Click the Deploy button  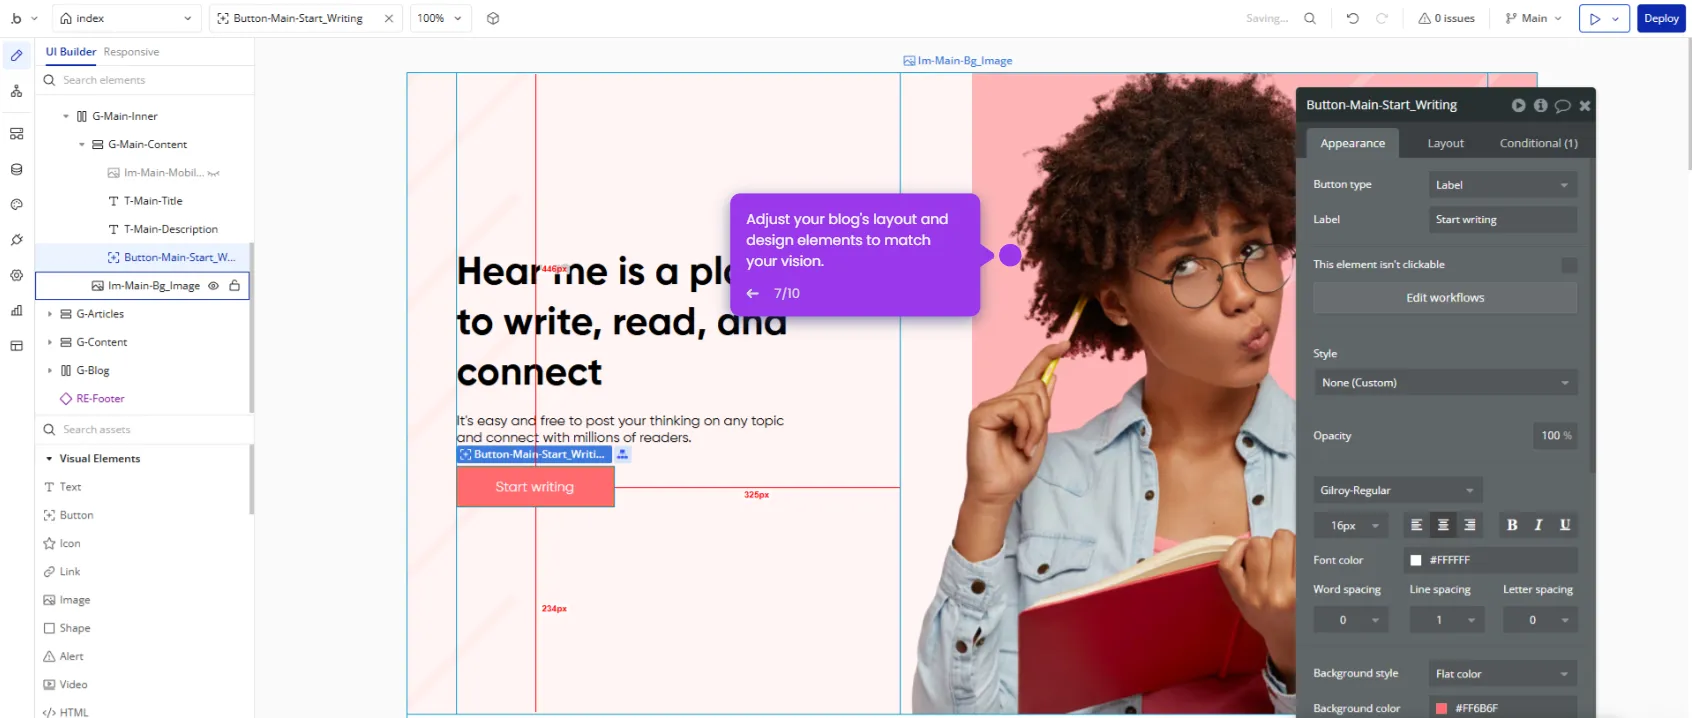pyautogui.click(x=1661, y=18)
